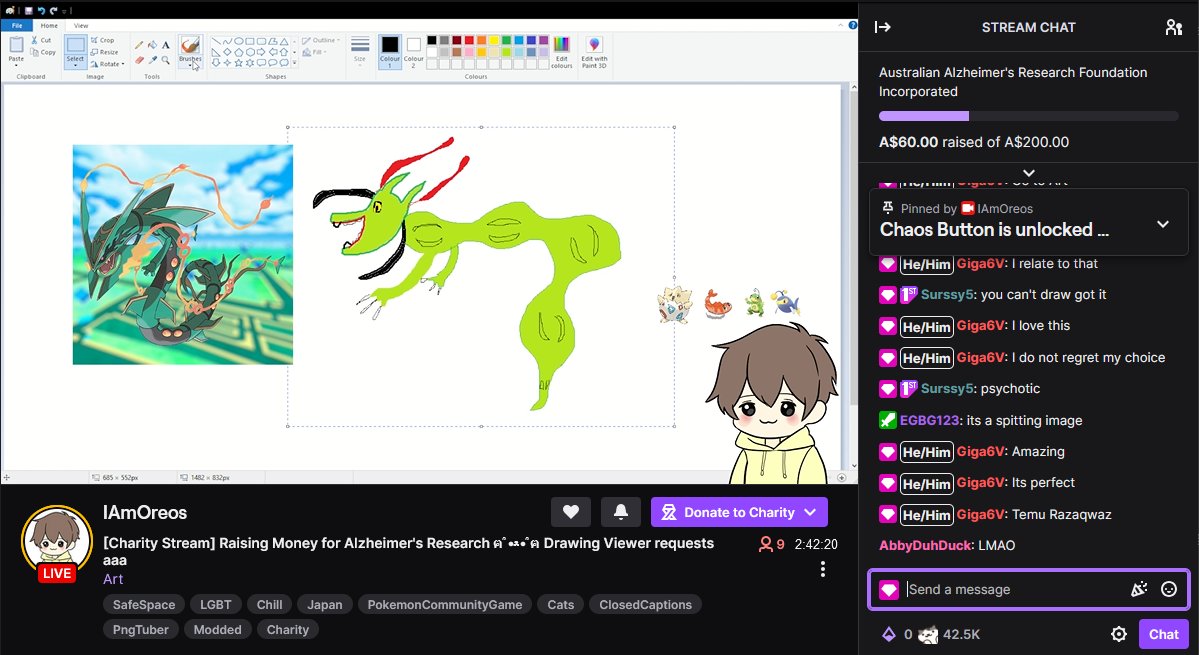1199x655 pixels.
Task: Open the Resize dialog in Paint
Action: pyautogui.click(x=104, y=52)
